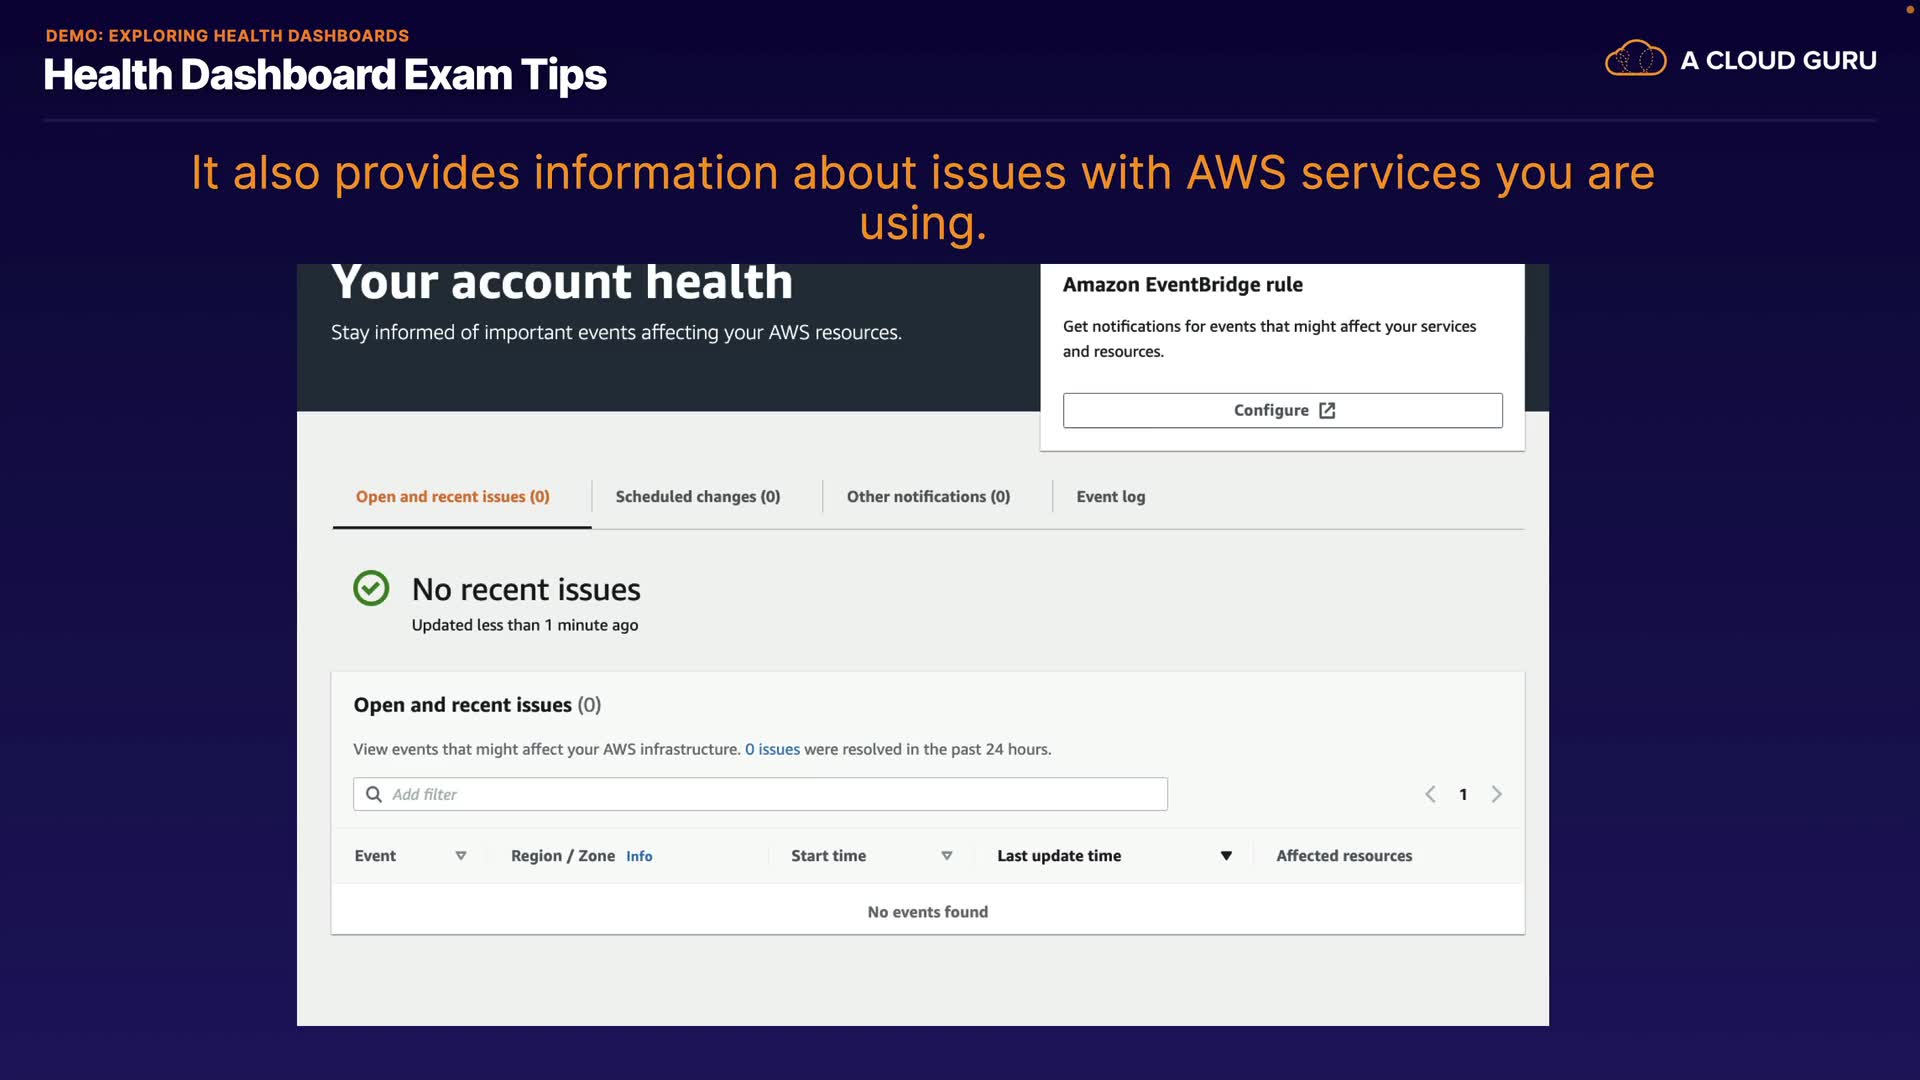Click the Affected resources column header
1920x1080 pixels.
pyautogui.click(x=1344, y=856)
